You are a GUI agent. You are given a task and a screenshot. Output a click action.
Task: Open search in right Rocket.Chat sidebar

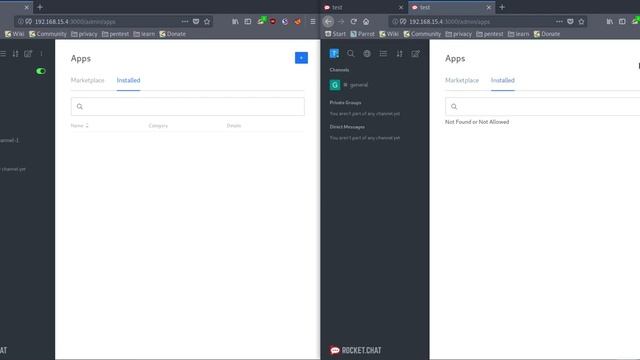[351, 53]
